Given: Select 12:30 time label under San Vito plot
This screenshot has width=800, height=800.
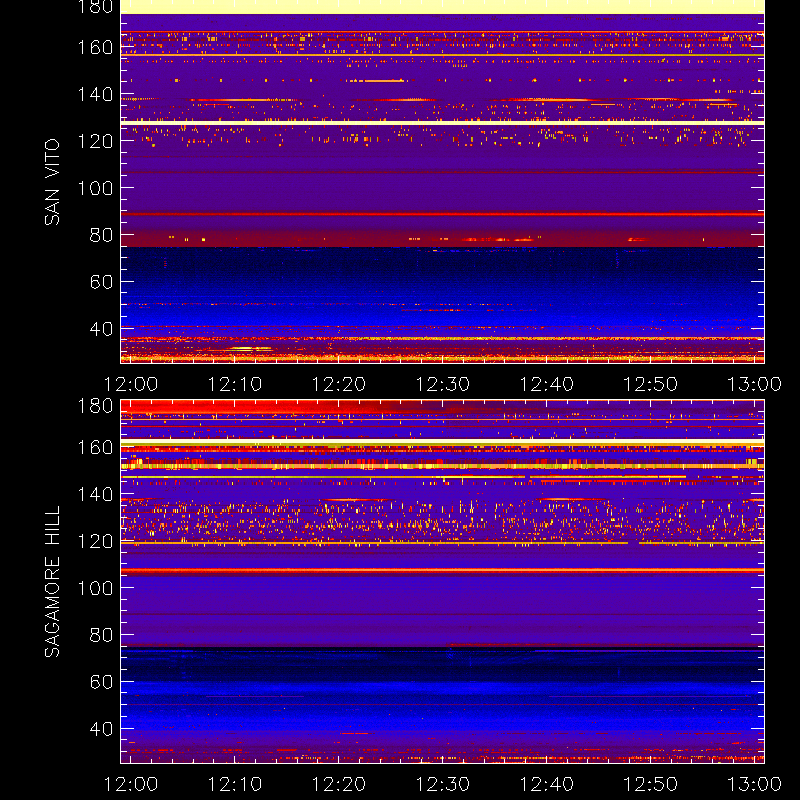Looking at the screenshot, I should pos(443,384).
